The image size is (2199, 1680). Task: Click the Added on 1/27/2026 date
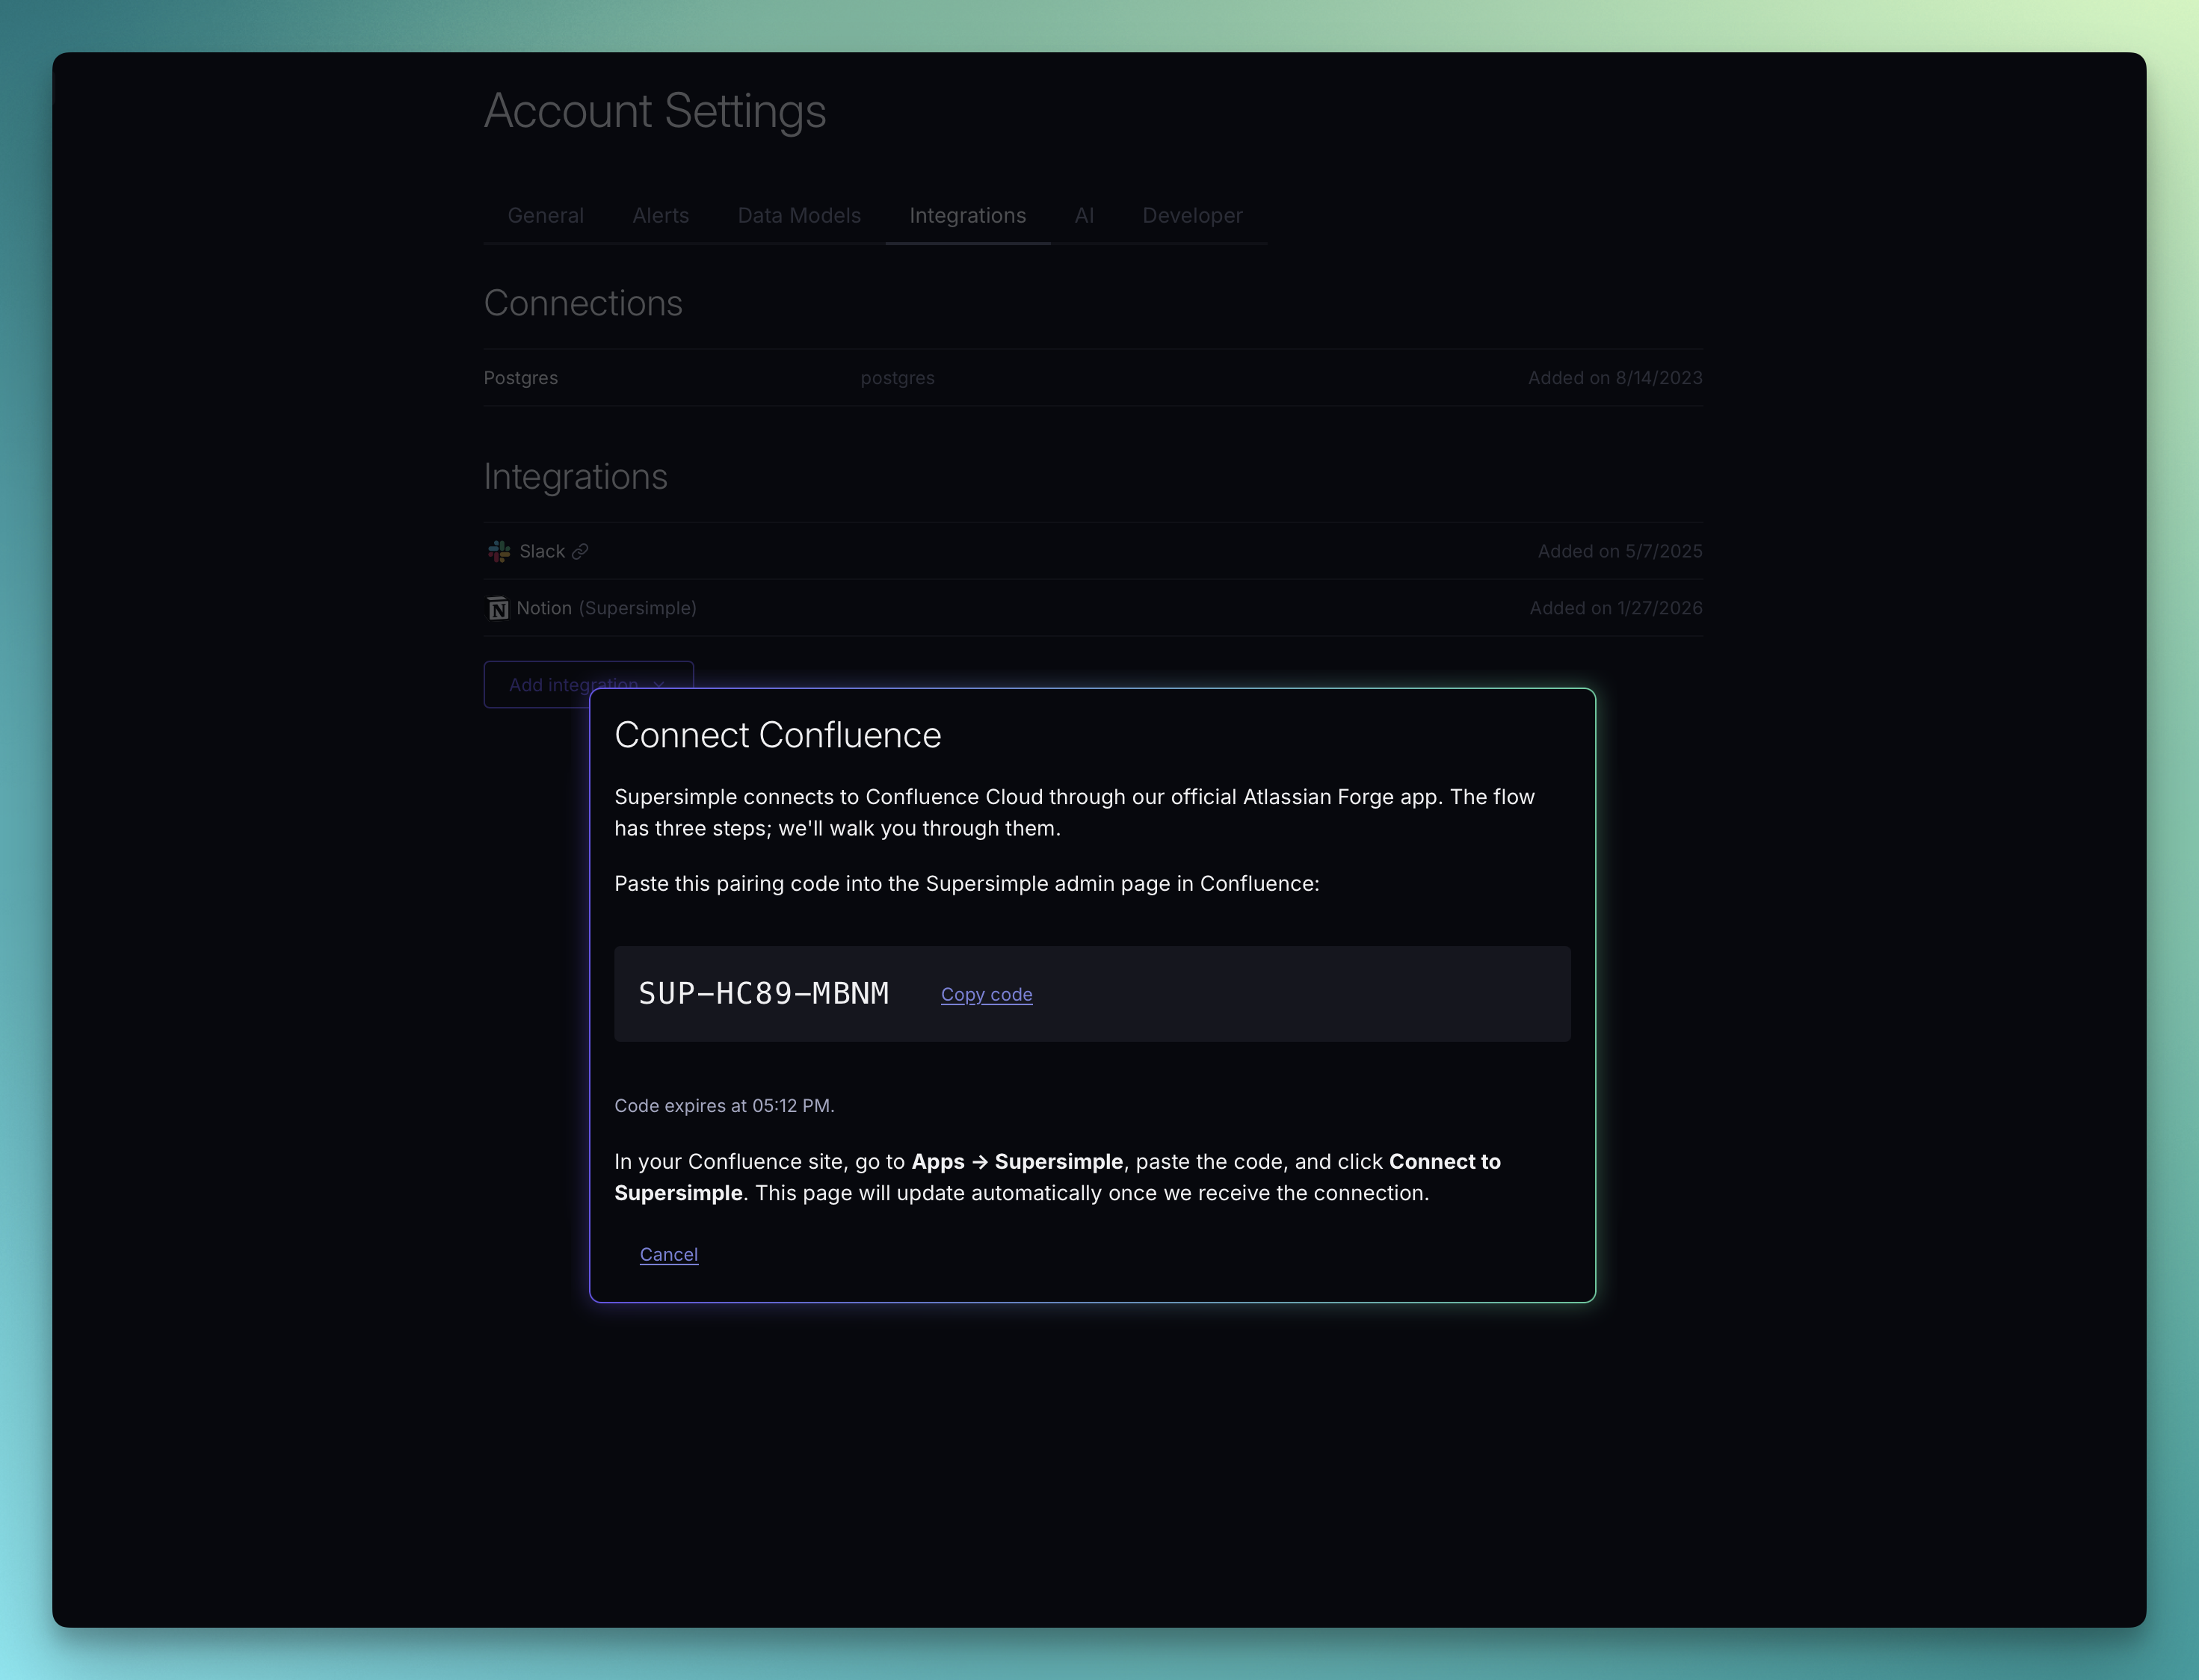point(1615,608)
